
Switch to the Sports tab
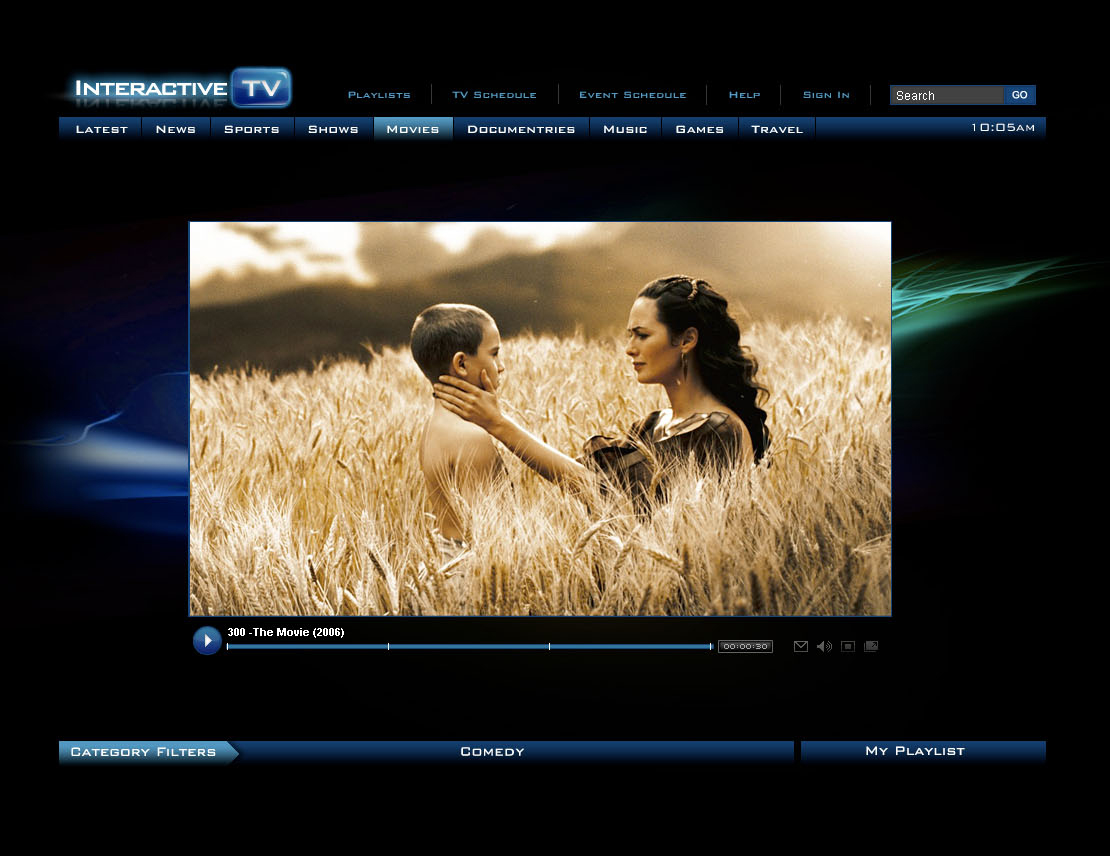pos(252,129)
